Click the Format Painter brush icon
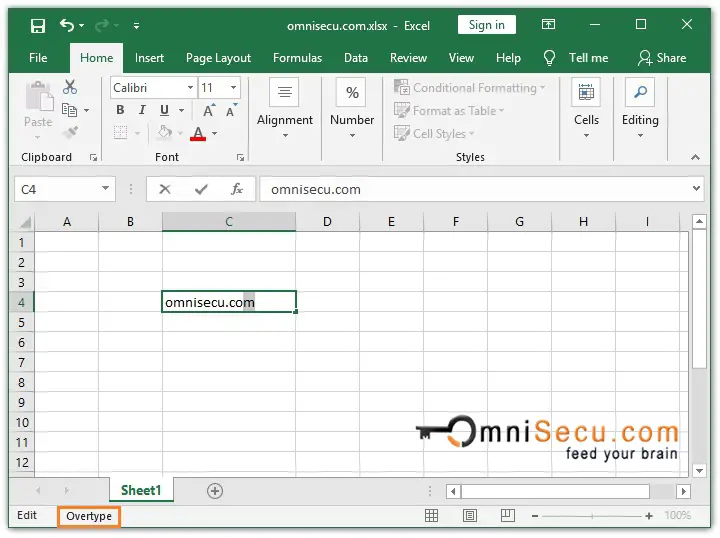The height and width of the screenshot is (538, 720). point(71,133)
